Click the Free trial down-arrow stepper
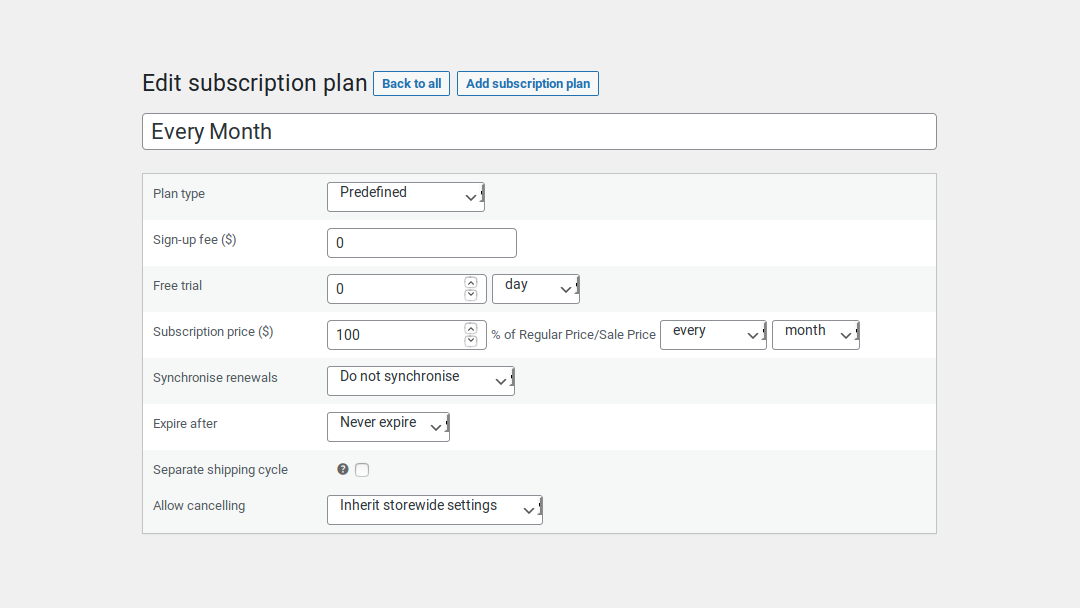The height and width of the screenshot is (608, 1080). point(470,293)
